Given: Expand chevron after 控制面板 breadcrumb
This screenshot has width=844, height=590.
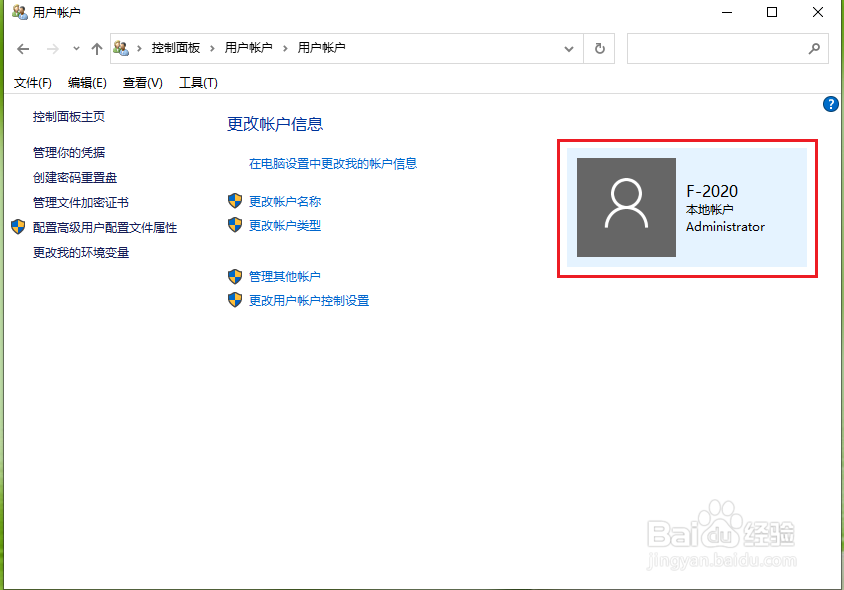Looking at the screenshot, I should [212, 48].
